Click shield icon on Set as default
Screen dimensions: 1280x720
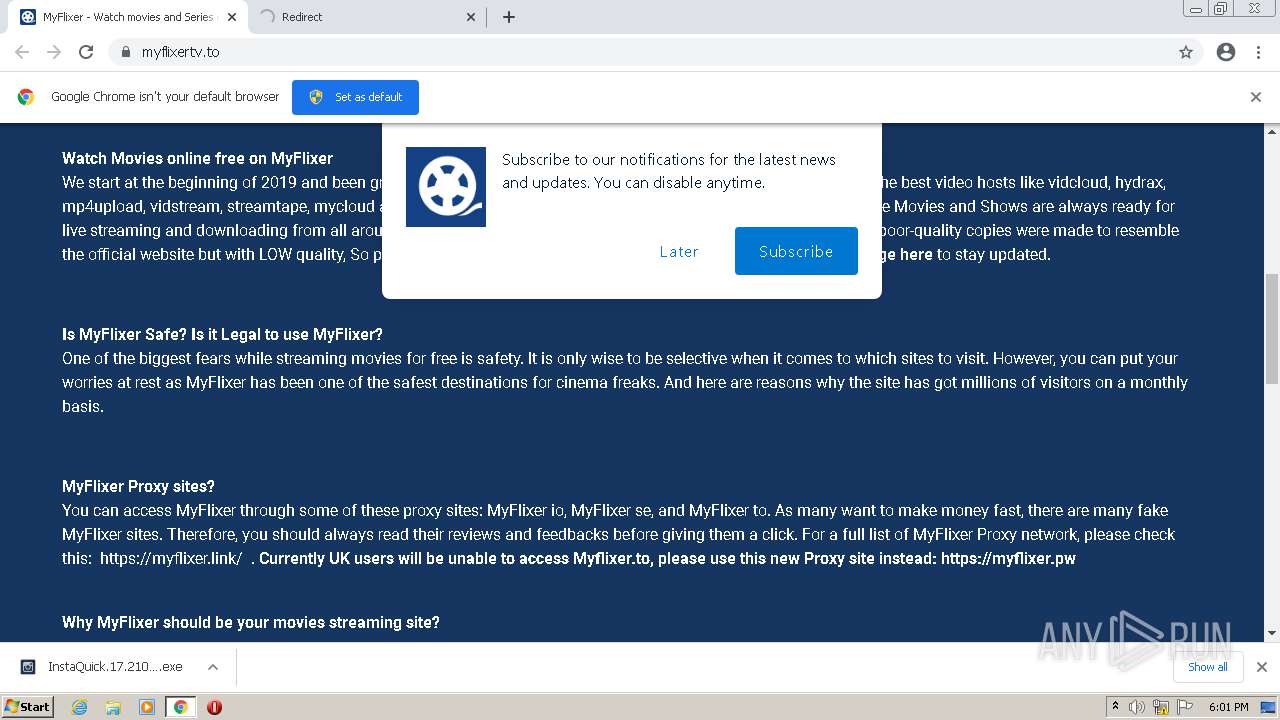pyautogui.click(x=316, y=97)
